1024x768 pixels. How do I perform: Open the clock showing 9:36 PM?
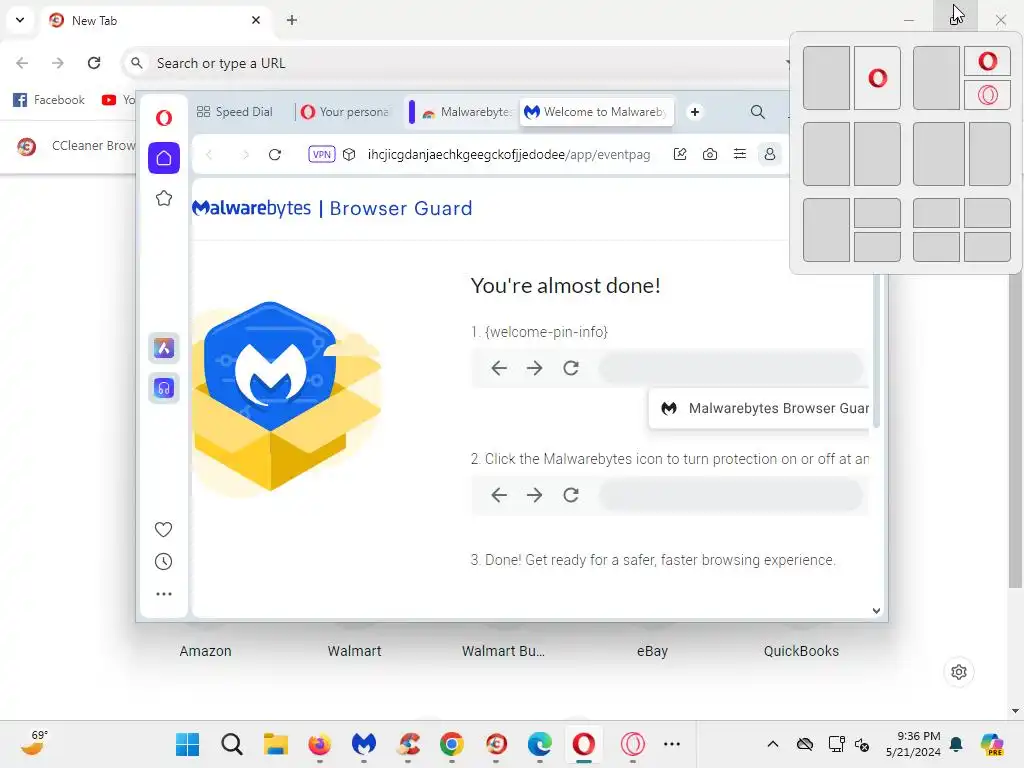point(913,744)
